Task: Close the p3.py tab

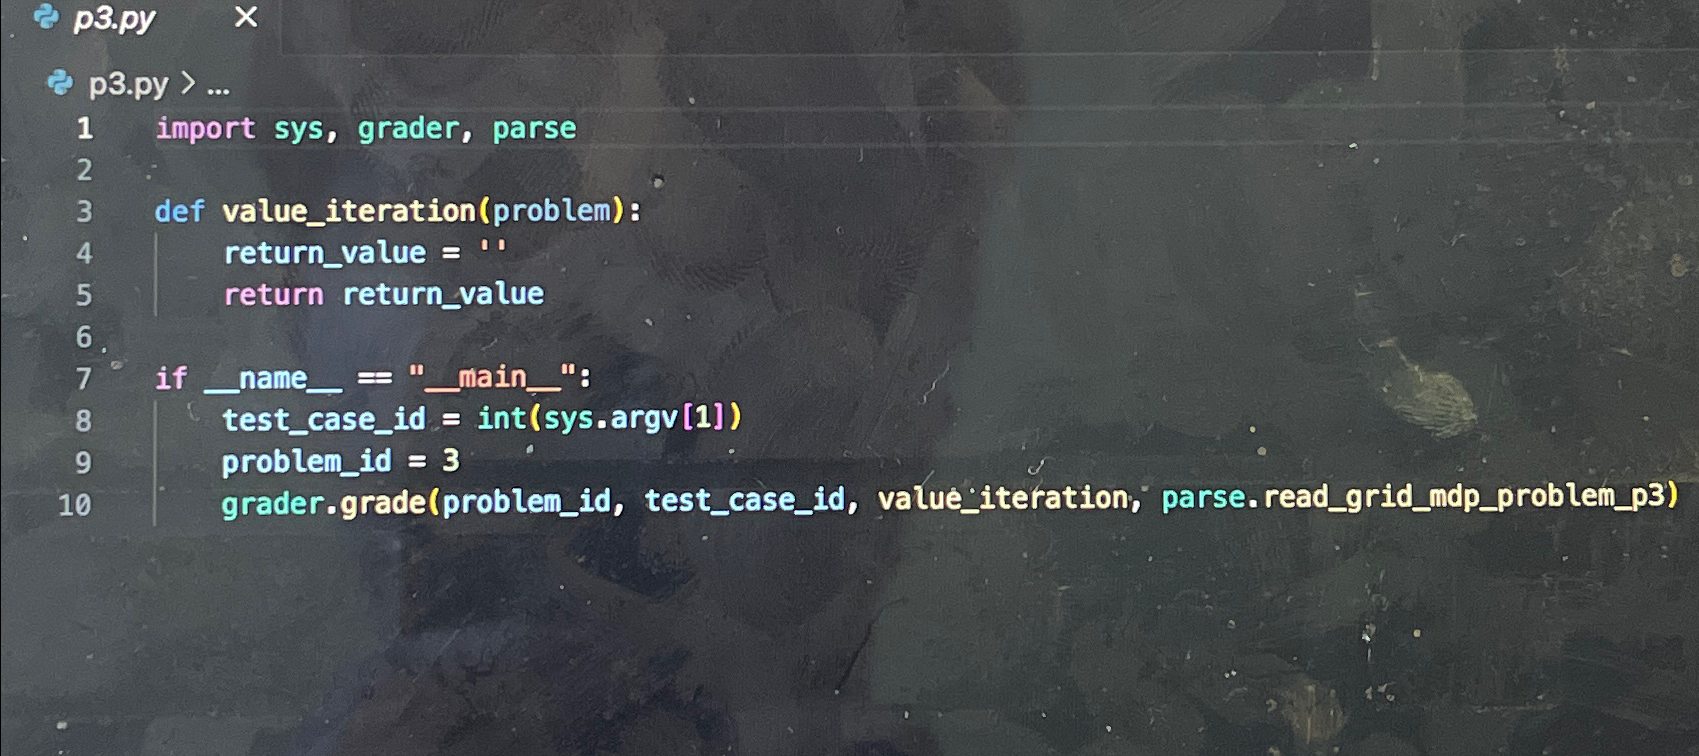Action: (x=246, y=17)
